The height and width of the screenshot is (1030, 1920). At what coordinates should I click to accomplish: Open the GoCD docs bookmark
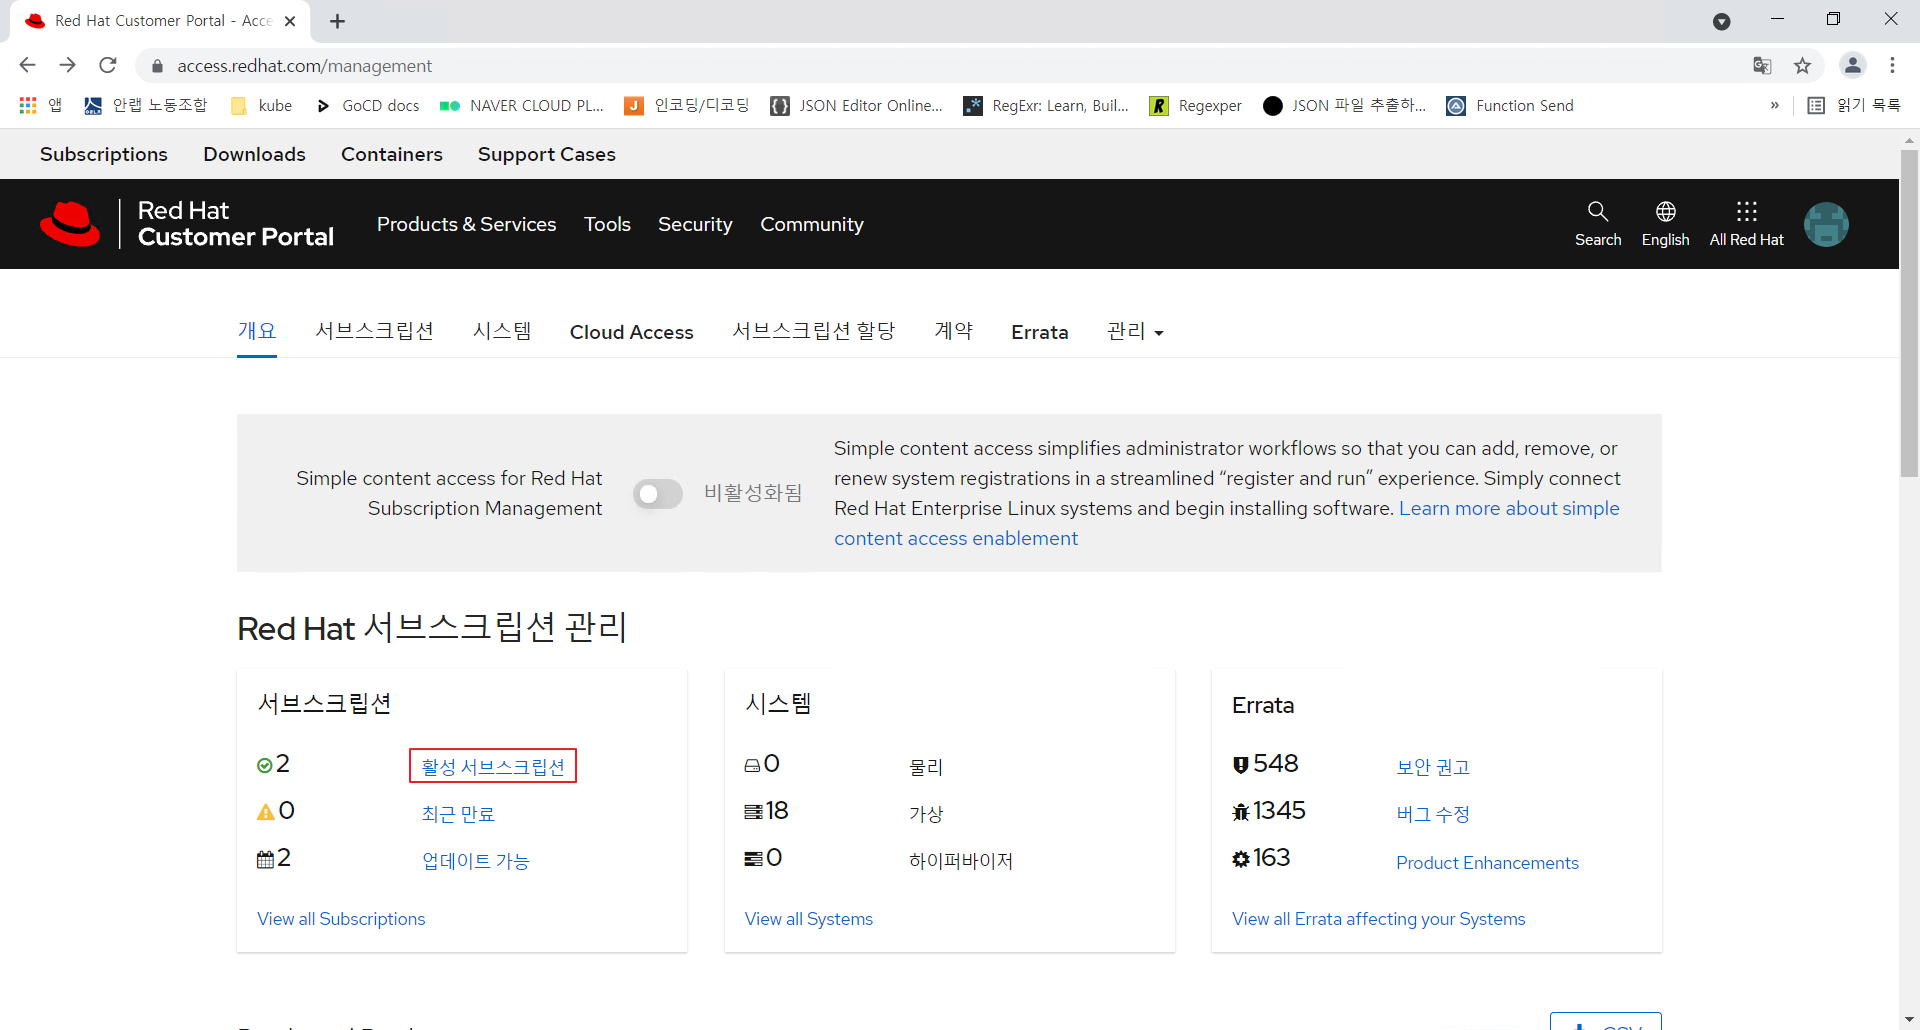tap(367, 105)
